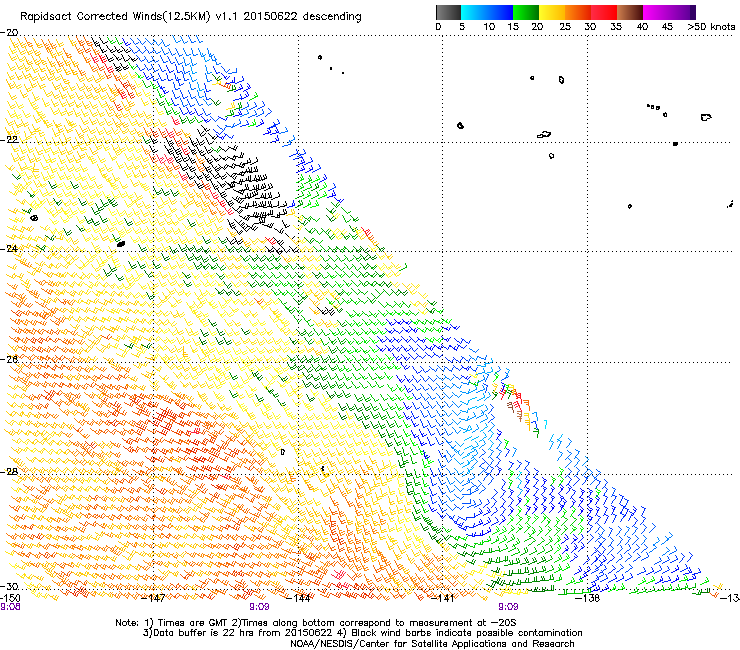Click the '-26' latitude axis label
The image size is (740, 650).
(9, 360)
